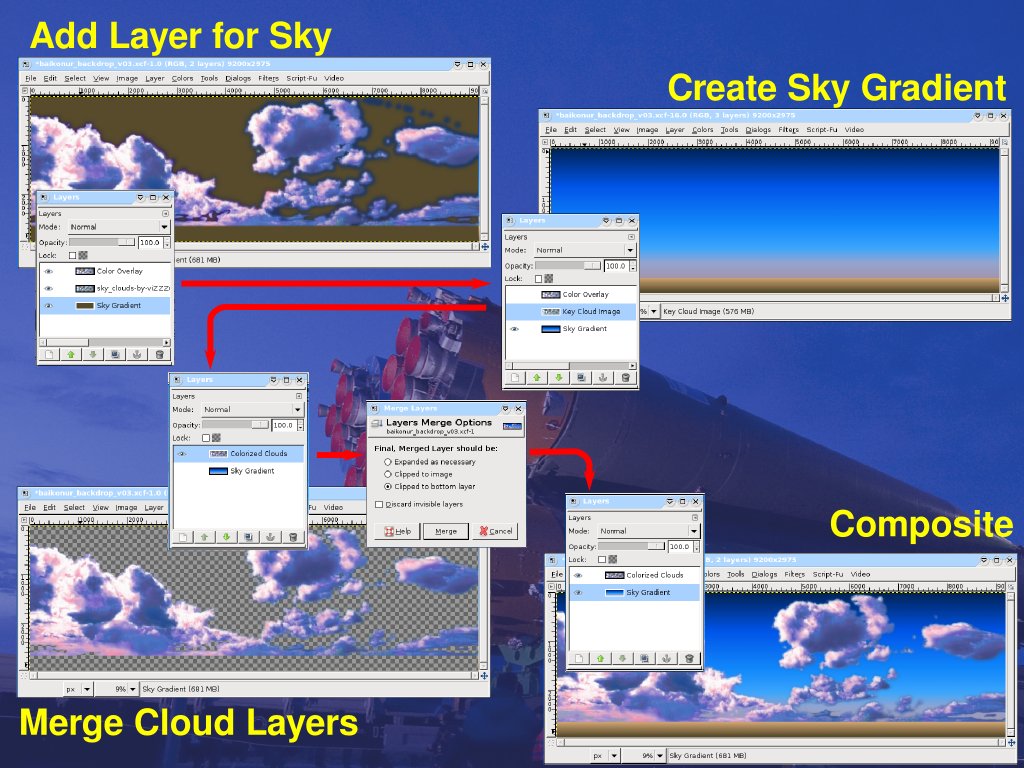Open Mode dropdown above Key Cloud Image layer
Image resolution: width=1024 pixels, height=768 pixels.
(x=584, y=250)
